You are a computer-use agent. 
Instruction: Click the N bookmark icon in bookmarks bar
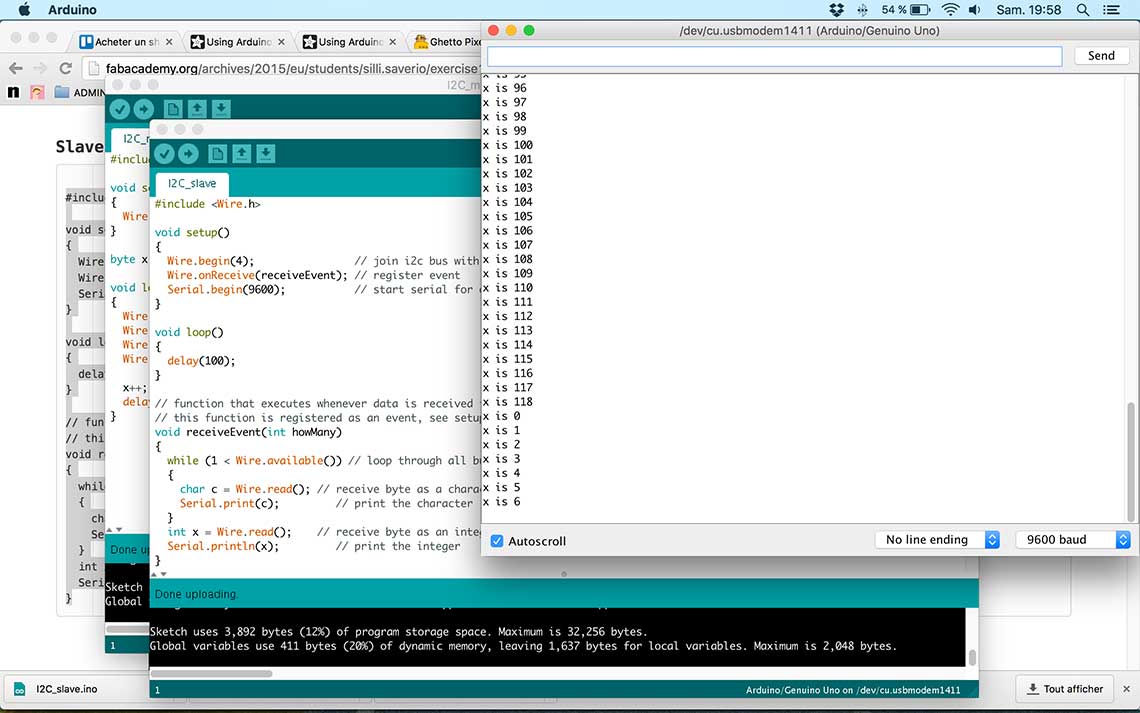point(13,92)
